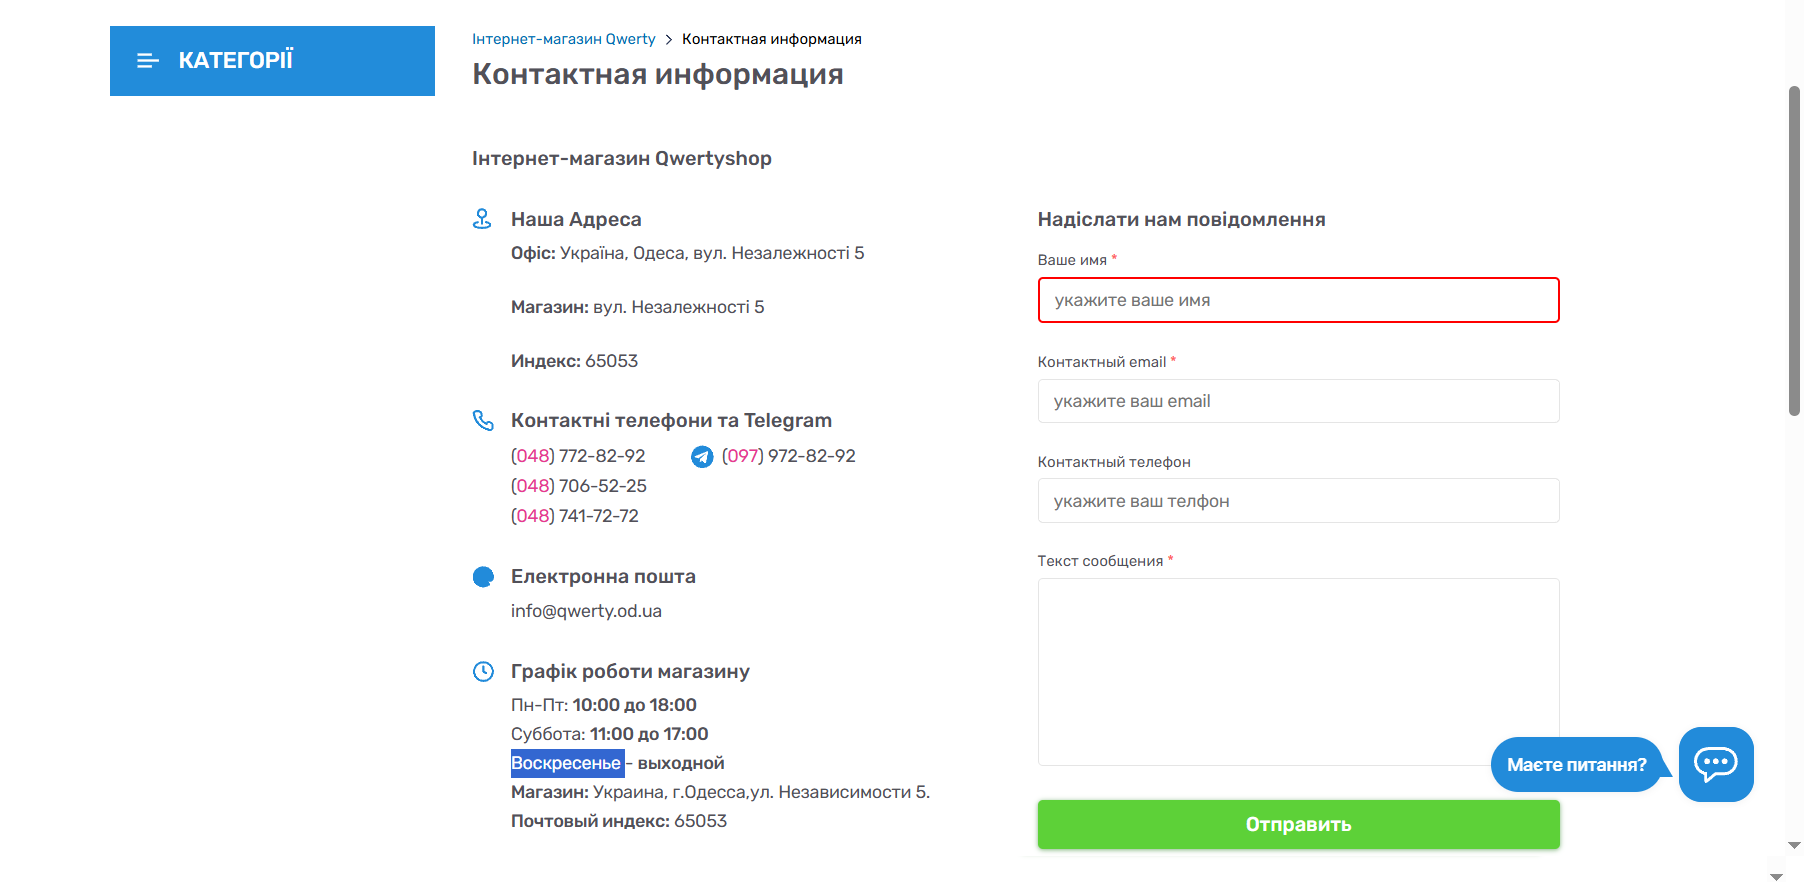The height and width of the screenshot is (886, 1814).
Task: Click the Текст сообщения text area
Action: (1298, 672)
